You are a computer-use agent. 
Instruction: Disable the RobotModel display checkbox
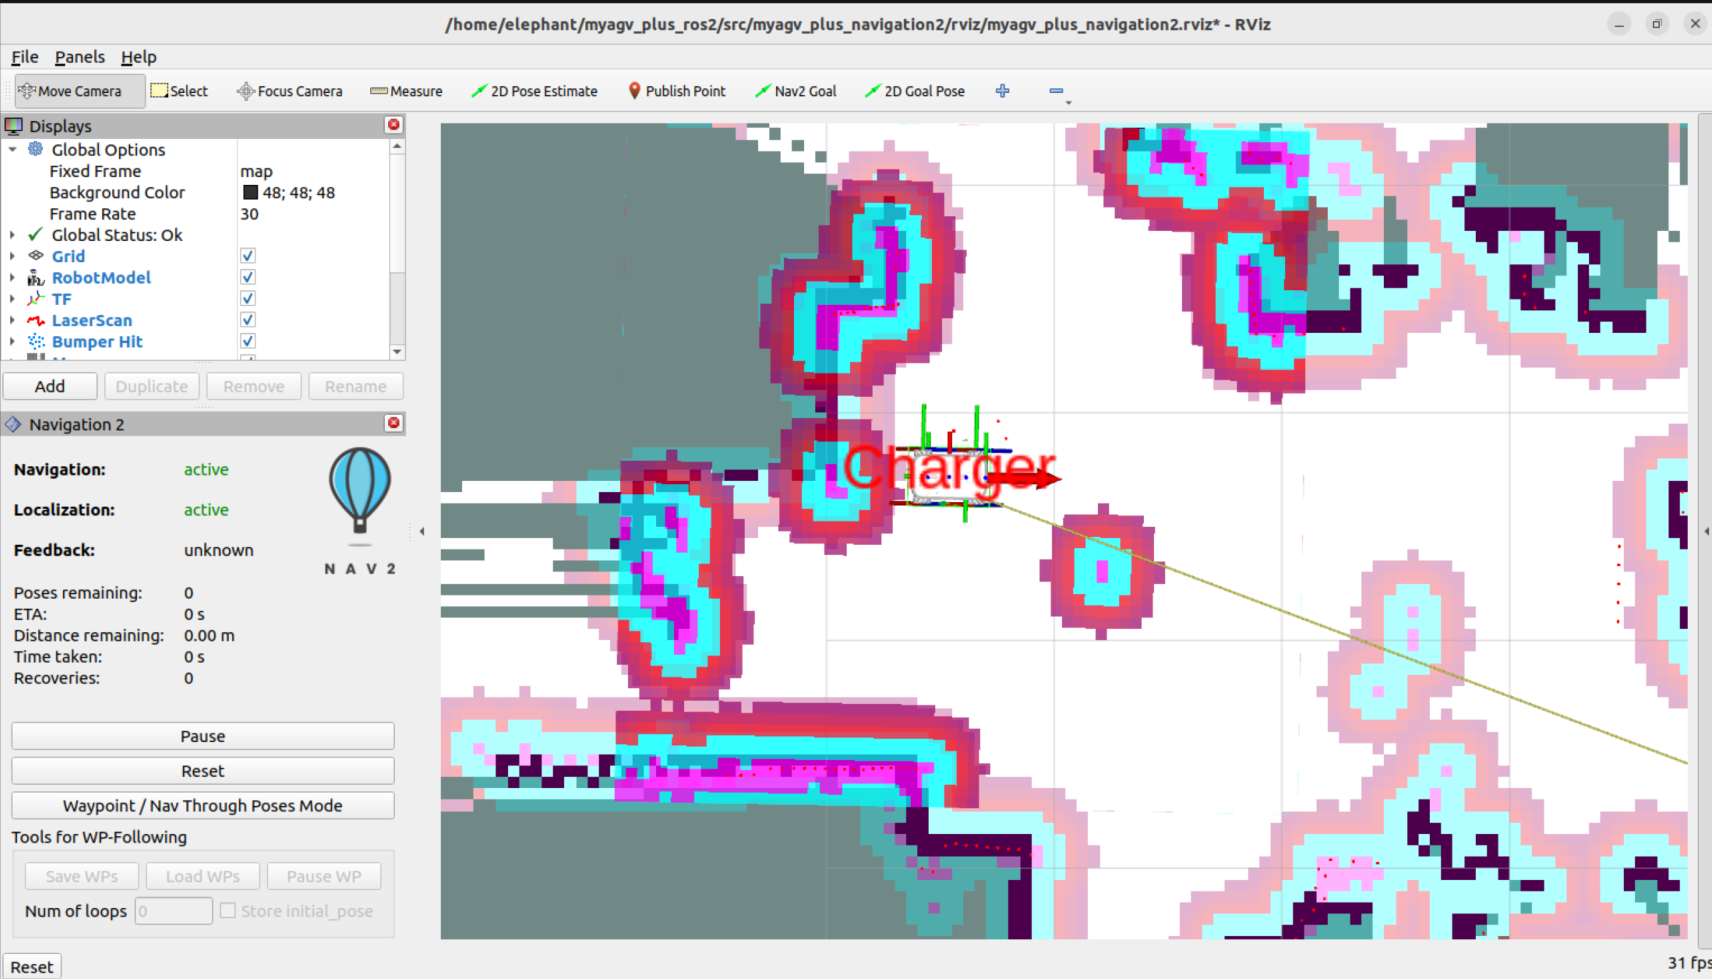[248, 277]
